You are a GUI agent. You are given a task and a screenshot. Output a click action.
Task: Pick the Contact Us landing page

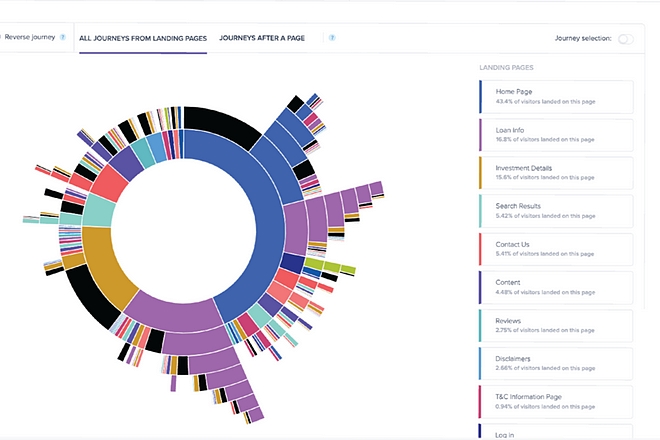coord(556,249)
